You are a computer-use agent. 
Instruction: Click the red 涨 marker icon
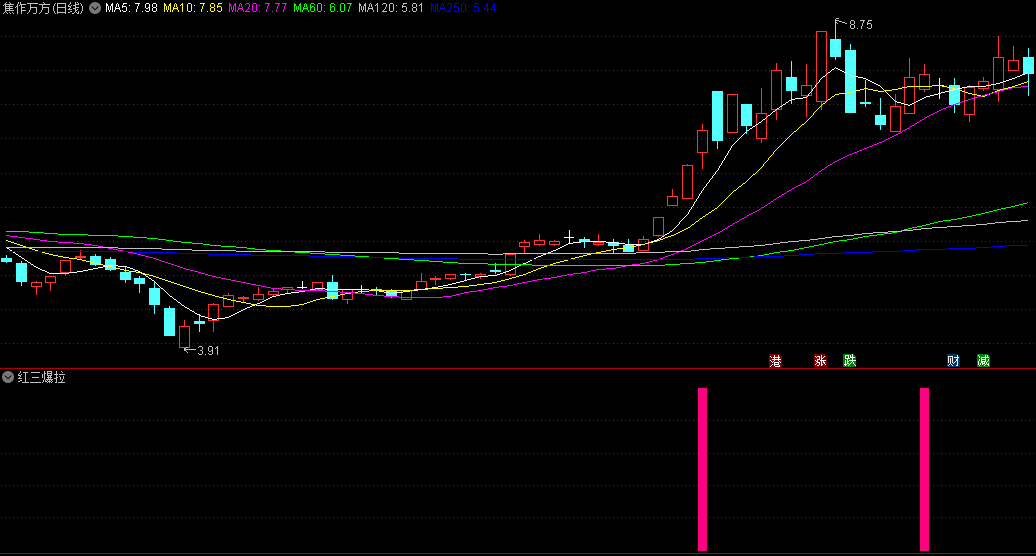820,361
